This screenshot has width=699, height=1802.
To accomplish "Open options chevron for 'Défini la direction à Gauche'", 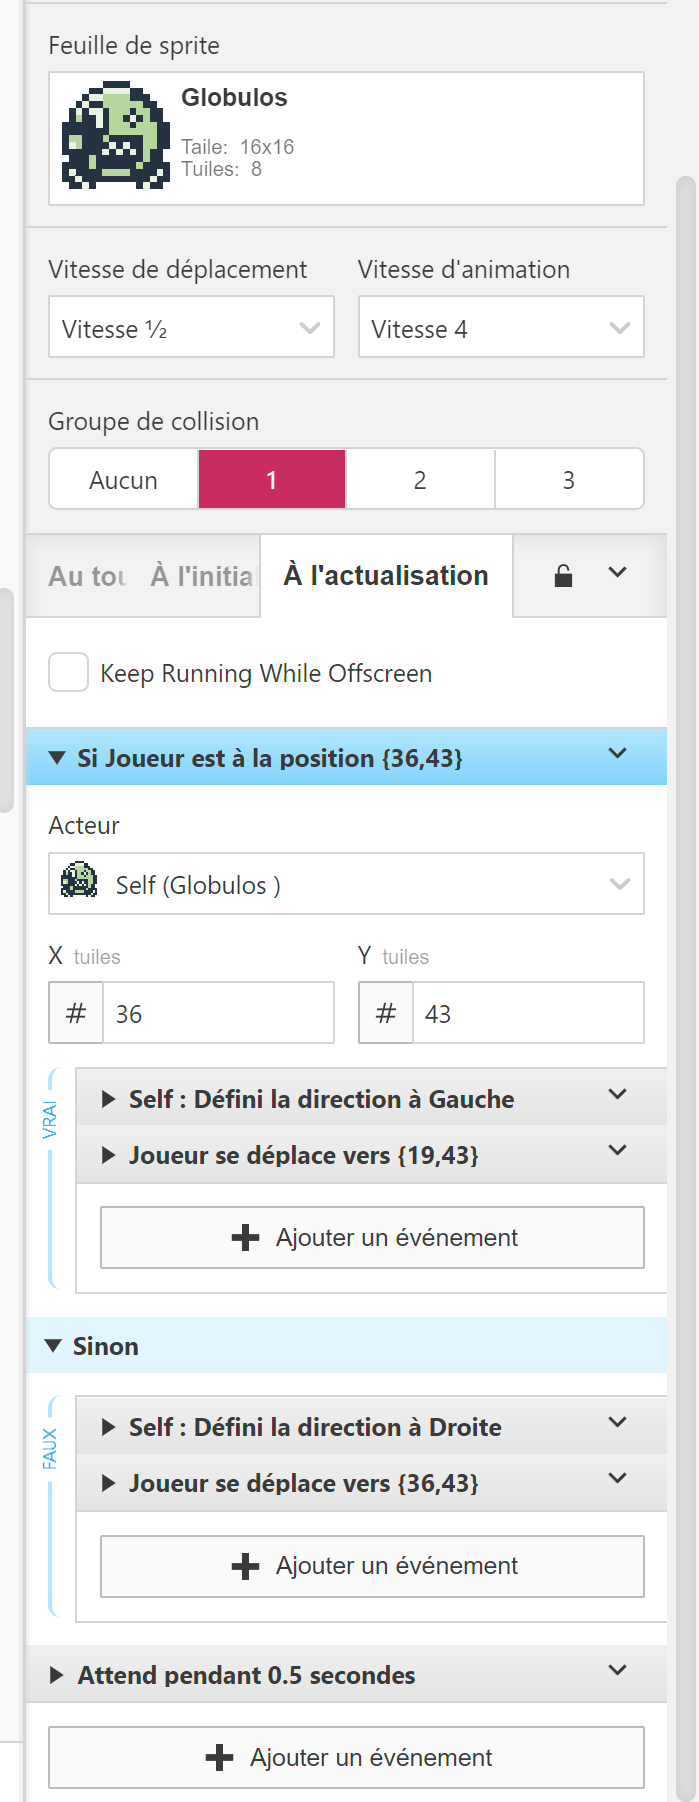I will pos(618,1095).
